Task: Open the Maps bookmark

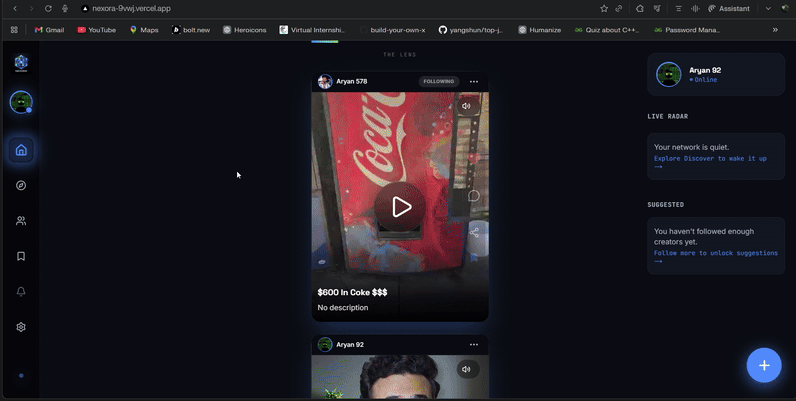Action: click(x=144, y=30)
